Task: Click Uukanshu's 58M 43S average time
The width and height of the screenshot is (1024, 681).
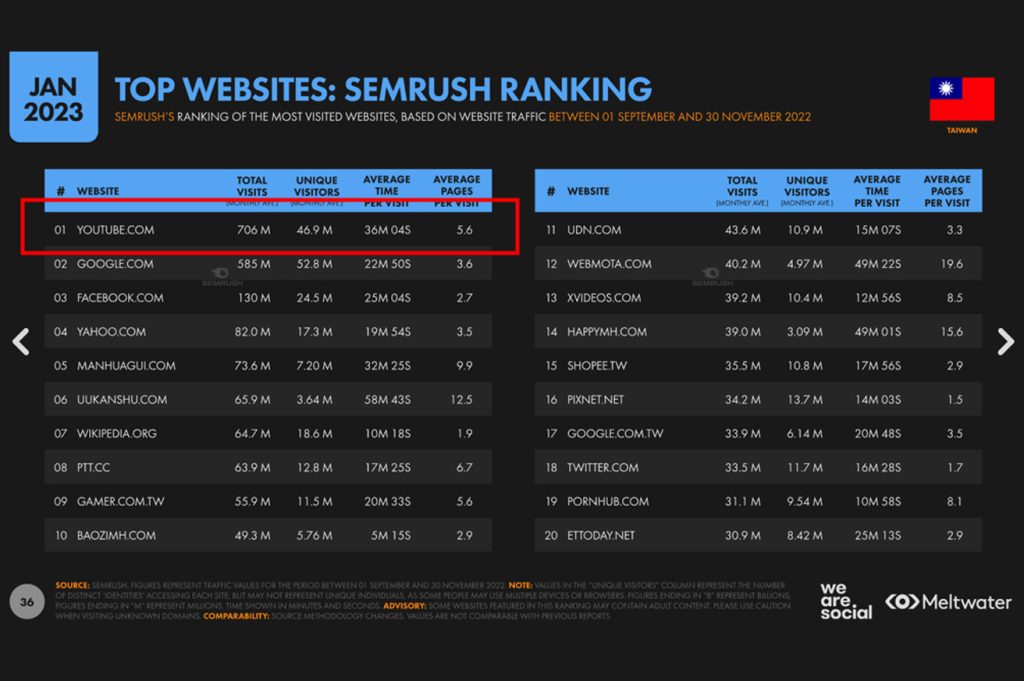Action: pos(387,400)
